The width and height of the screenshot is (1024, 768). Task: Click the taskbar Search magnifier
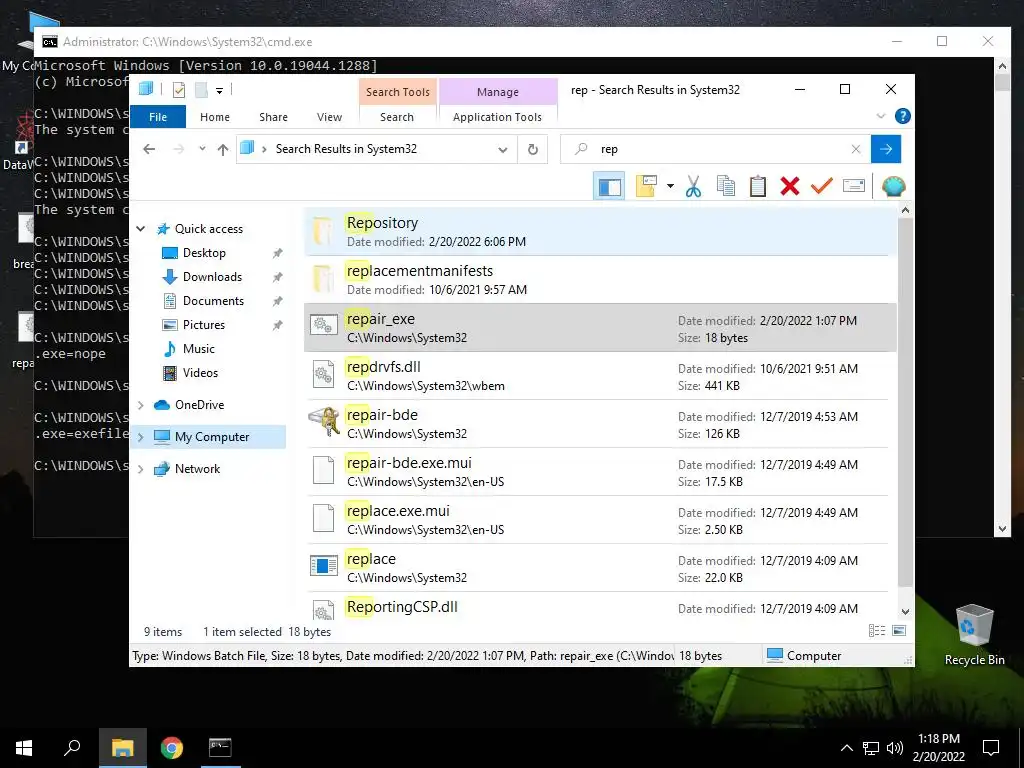coord(72,748)
